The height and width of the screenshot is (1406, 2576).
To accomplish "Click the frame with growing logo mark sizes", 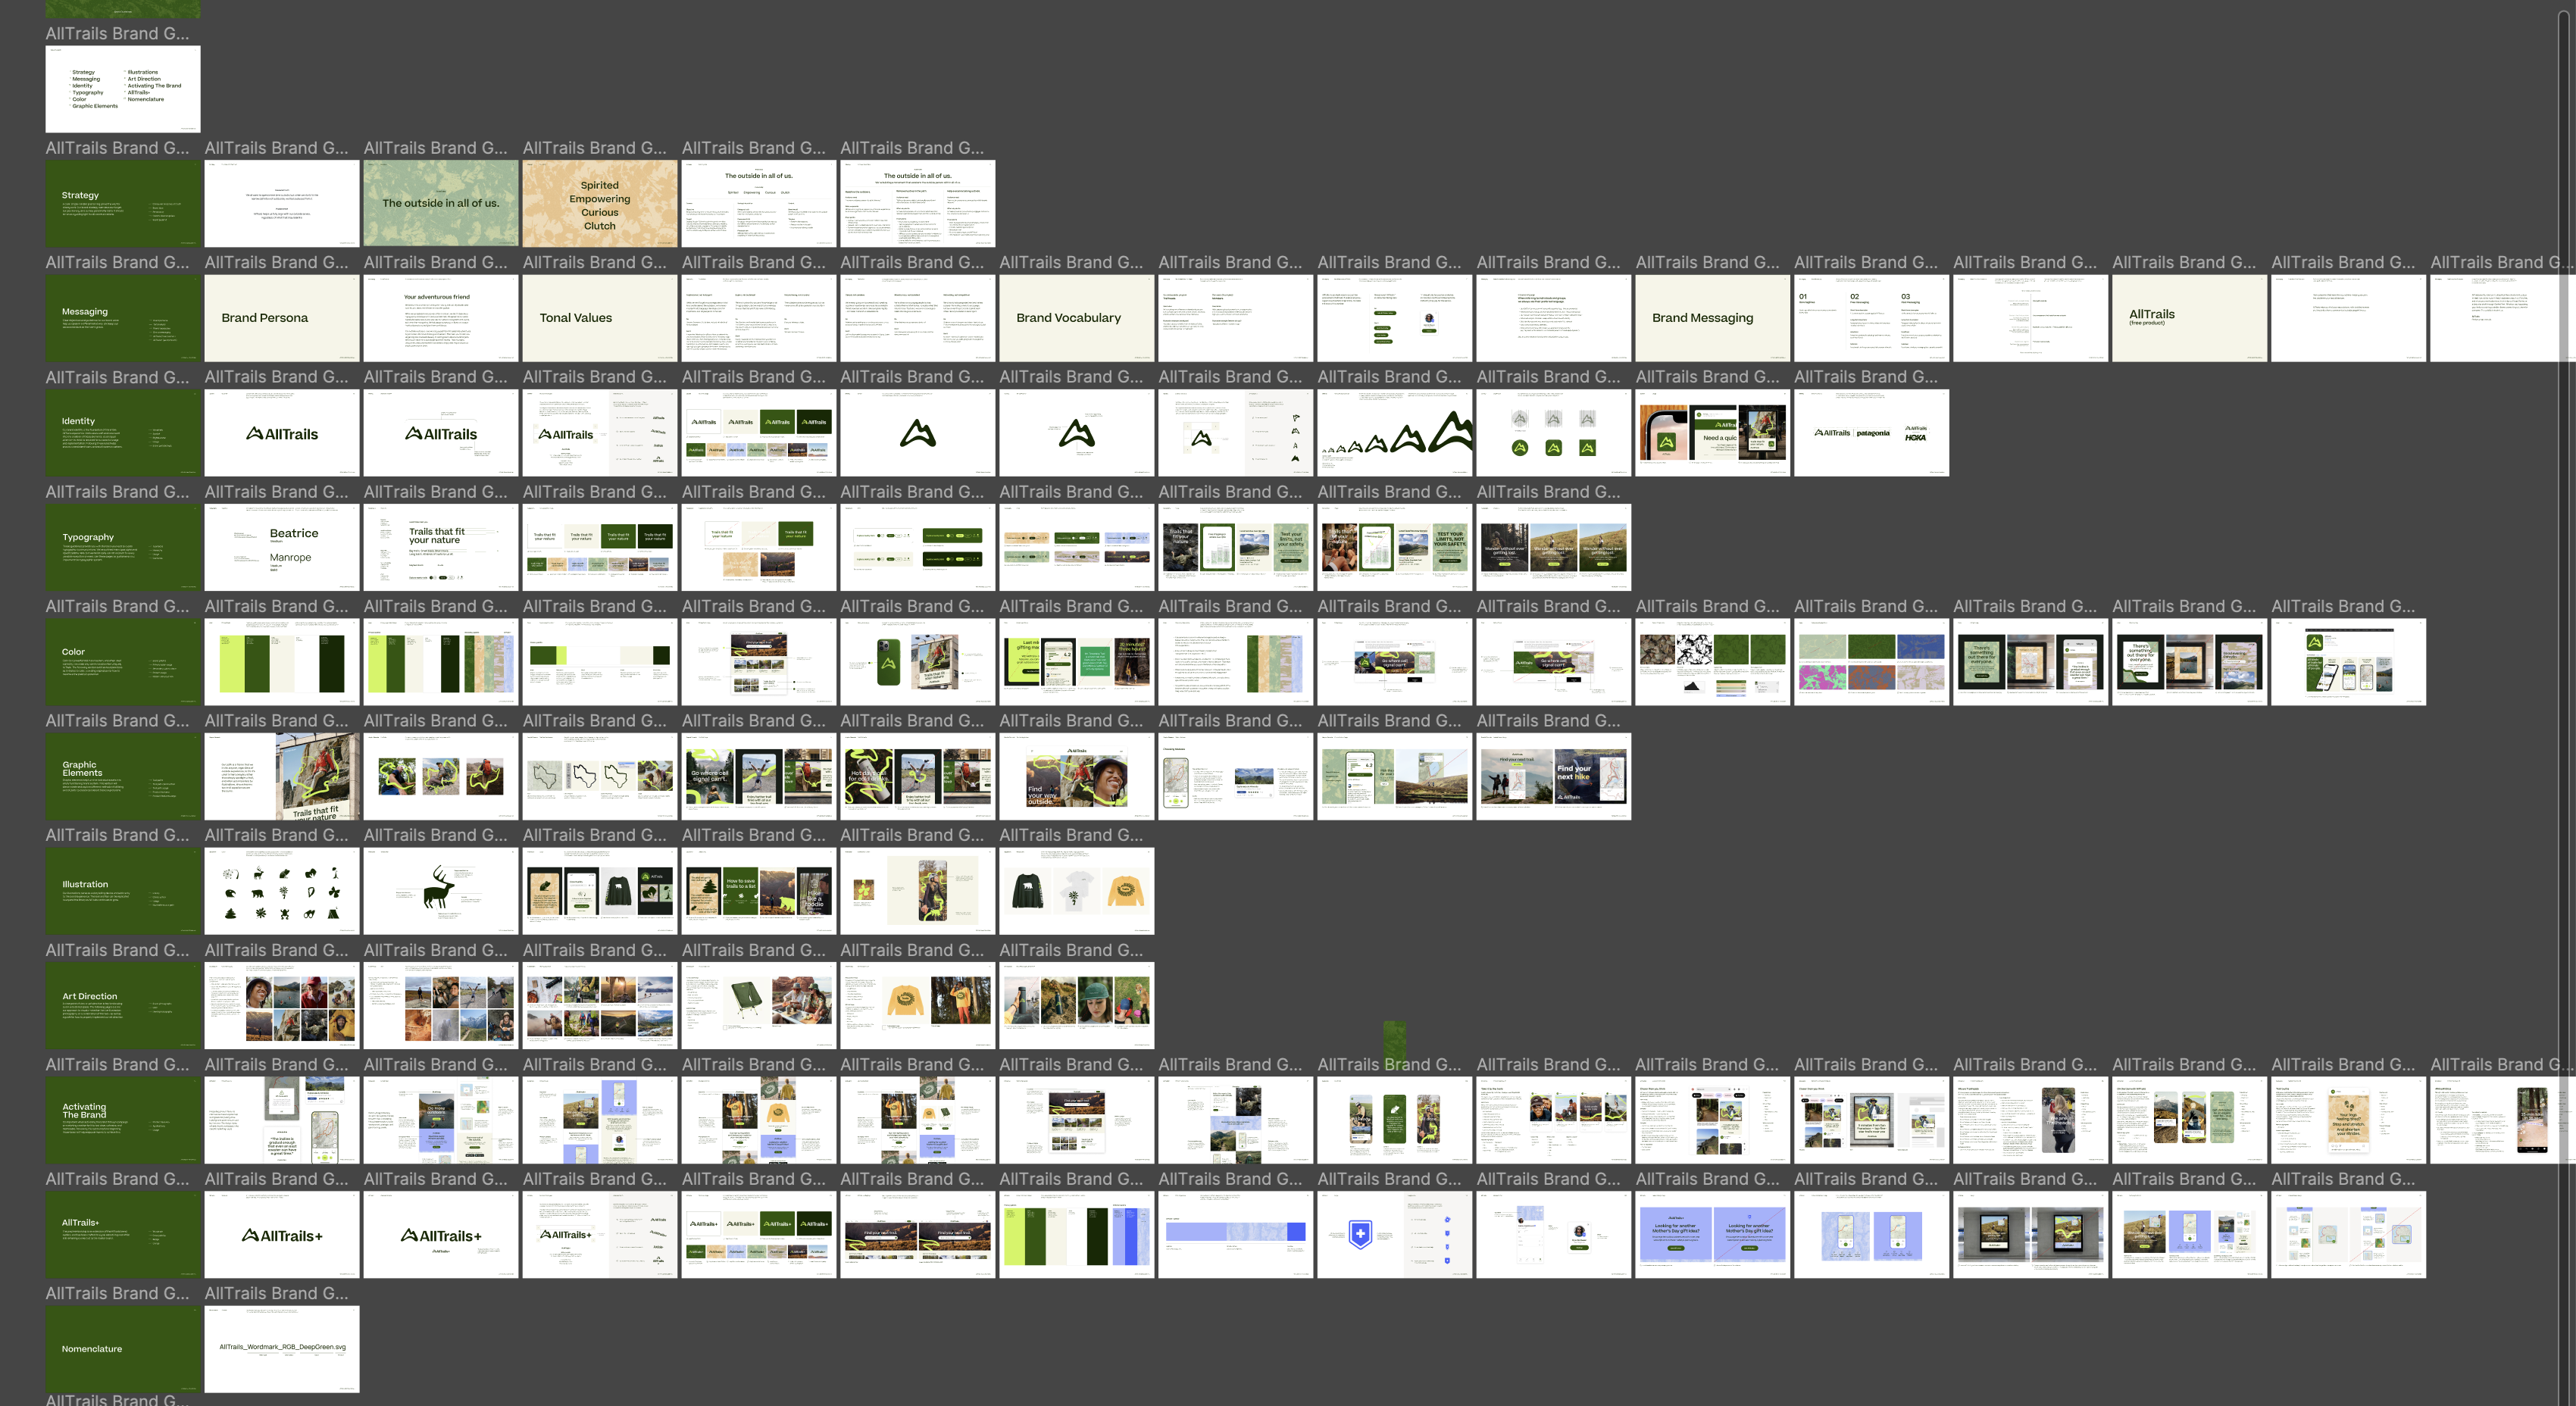I will [x=1394, y=432].
